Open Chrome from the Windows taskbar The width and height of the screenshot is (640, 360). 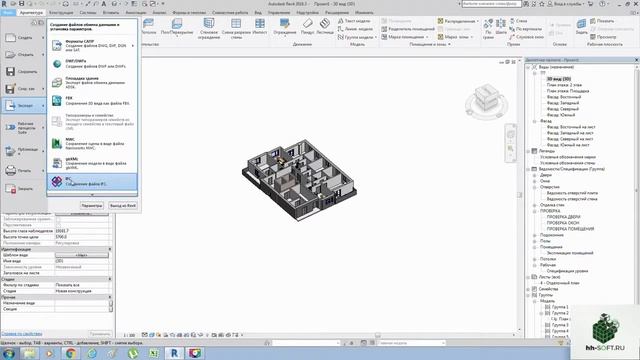click(x=71, y=353)
